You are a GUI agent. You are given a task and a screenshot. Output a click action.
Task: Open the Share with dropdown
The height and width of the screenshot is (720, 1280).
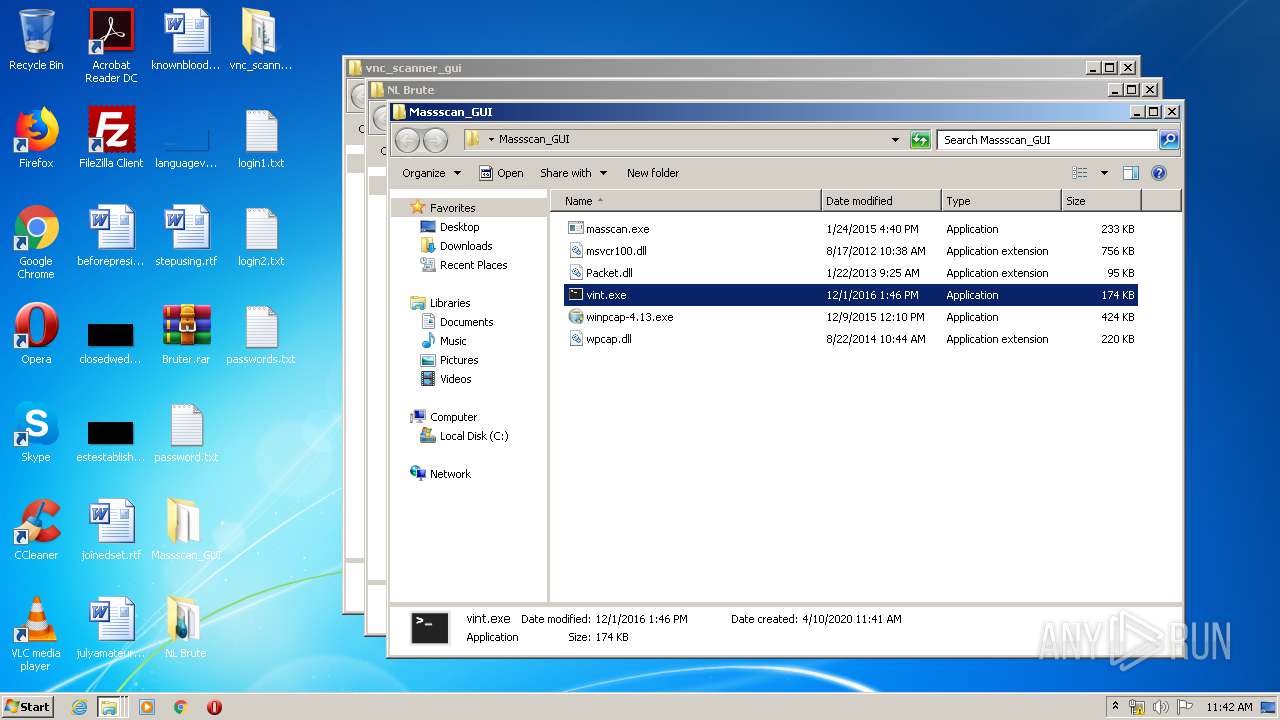[573, 173]
